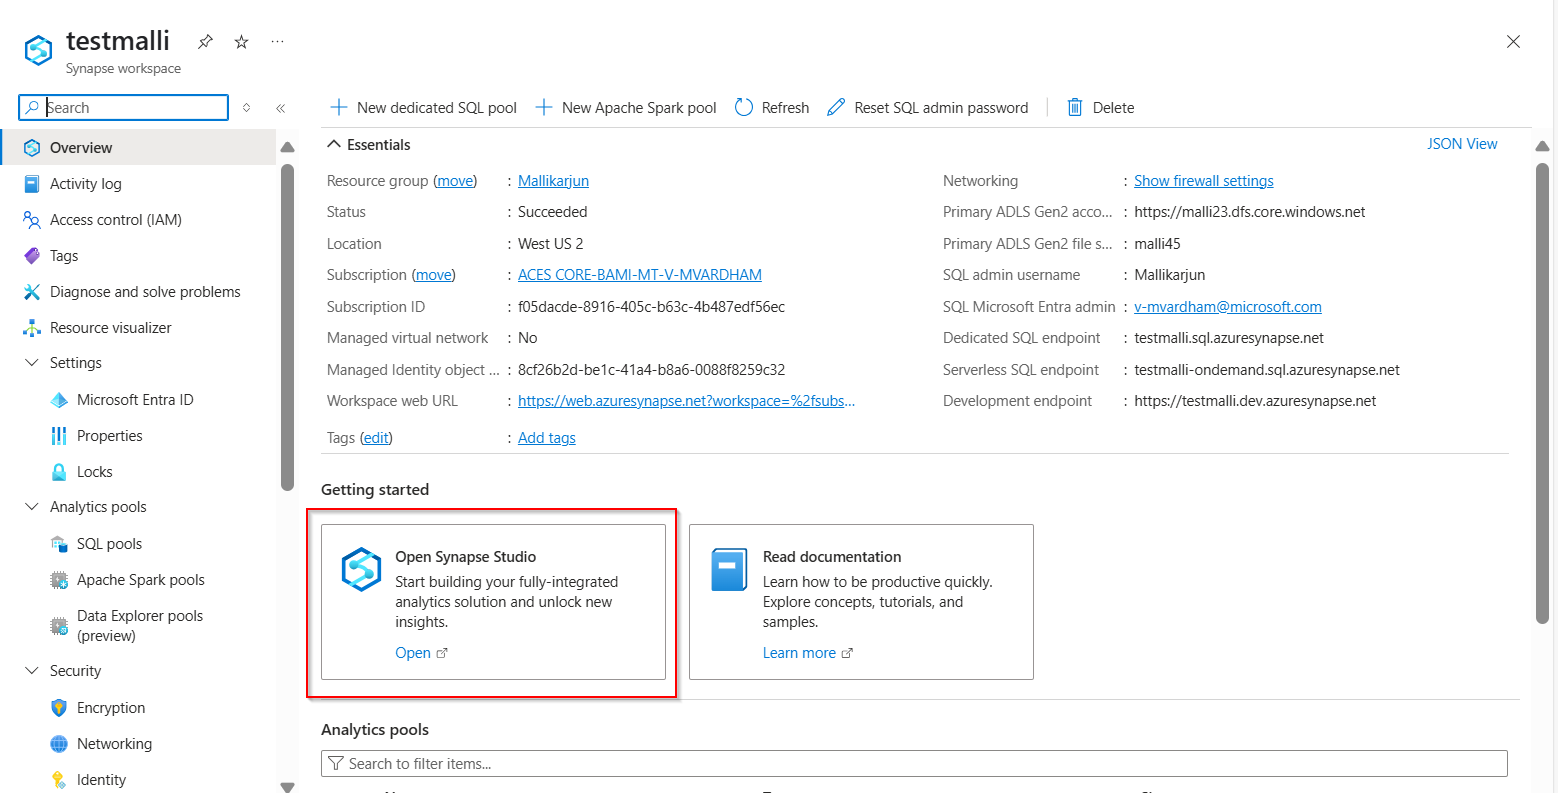Click the Resource visualizer icon
This screenshot has height=793, width=1558.
(32, 328)
